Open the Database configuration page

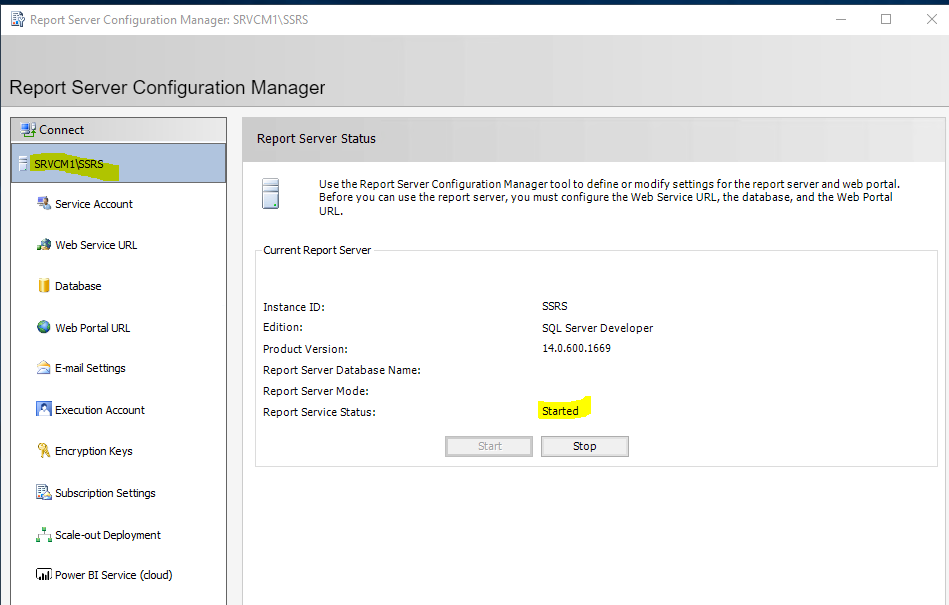click(x=78, y=286)
